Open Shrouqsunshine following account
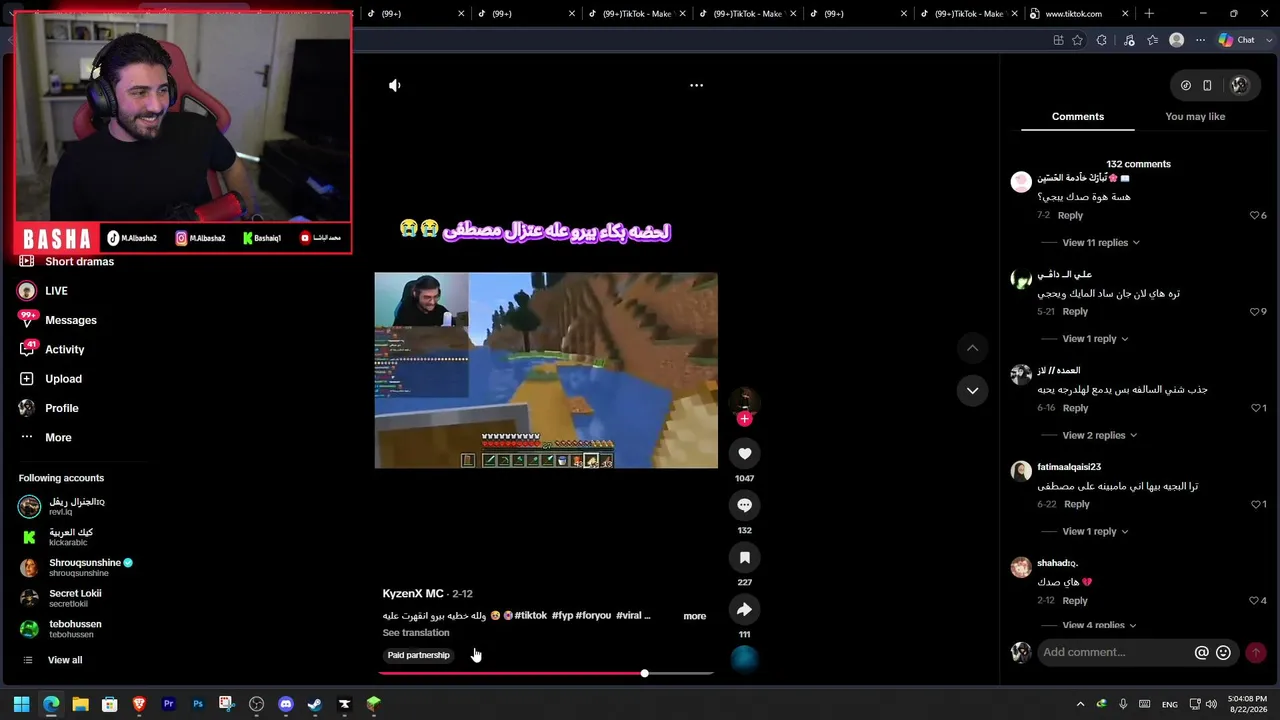The image size is (1280, 720). coord(76,568)
